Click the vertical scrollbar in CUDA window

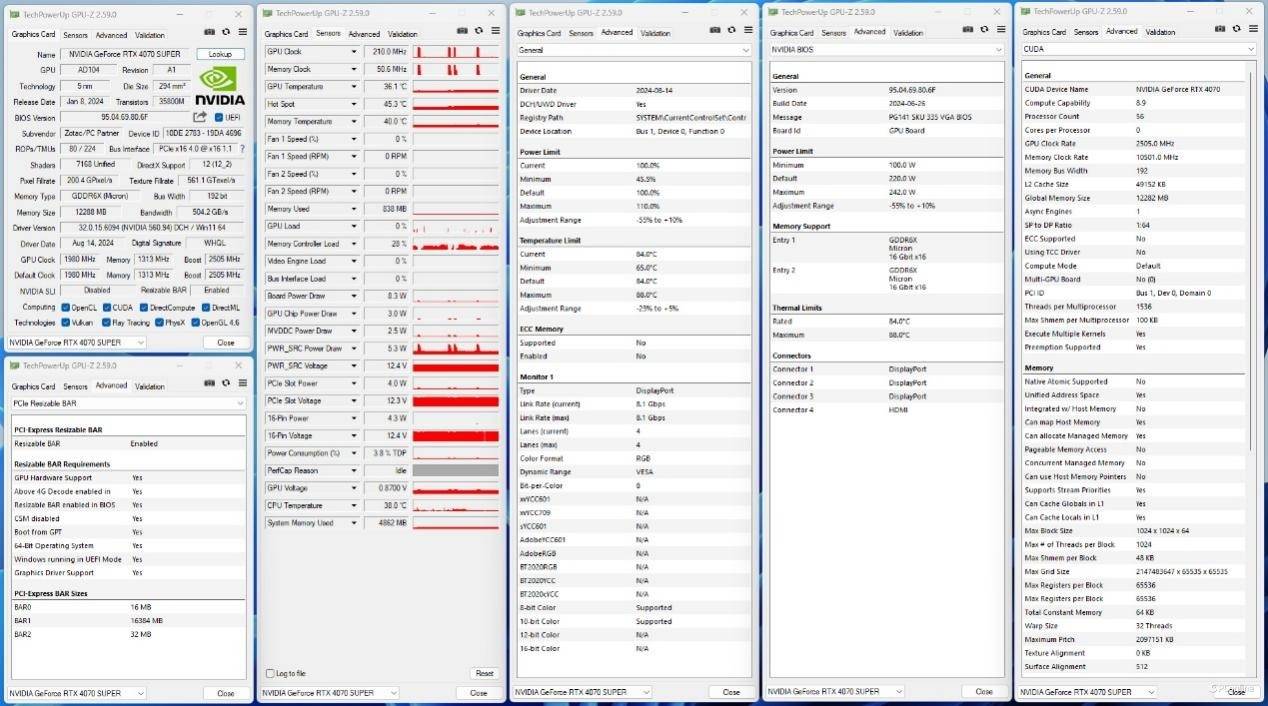pos(1251,370)
